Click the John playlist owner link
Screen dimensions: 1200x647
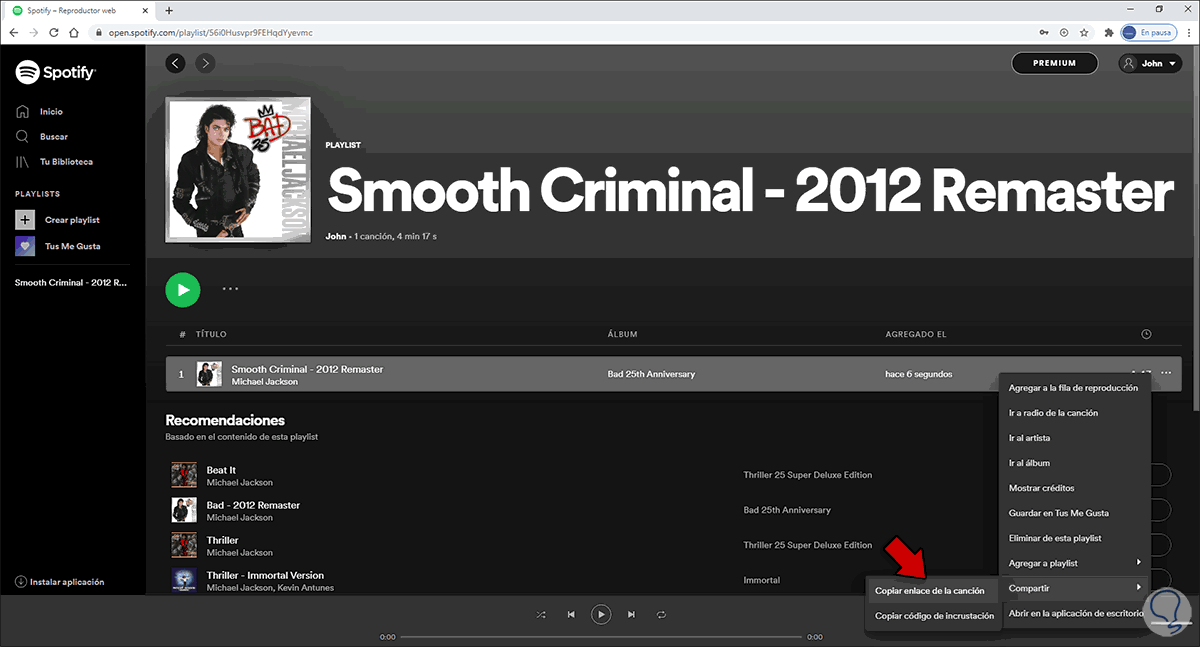coord(336,236)
